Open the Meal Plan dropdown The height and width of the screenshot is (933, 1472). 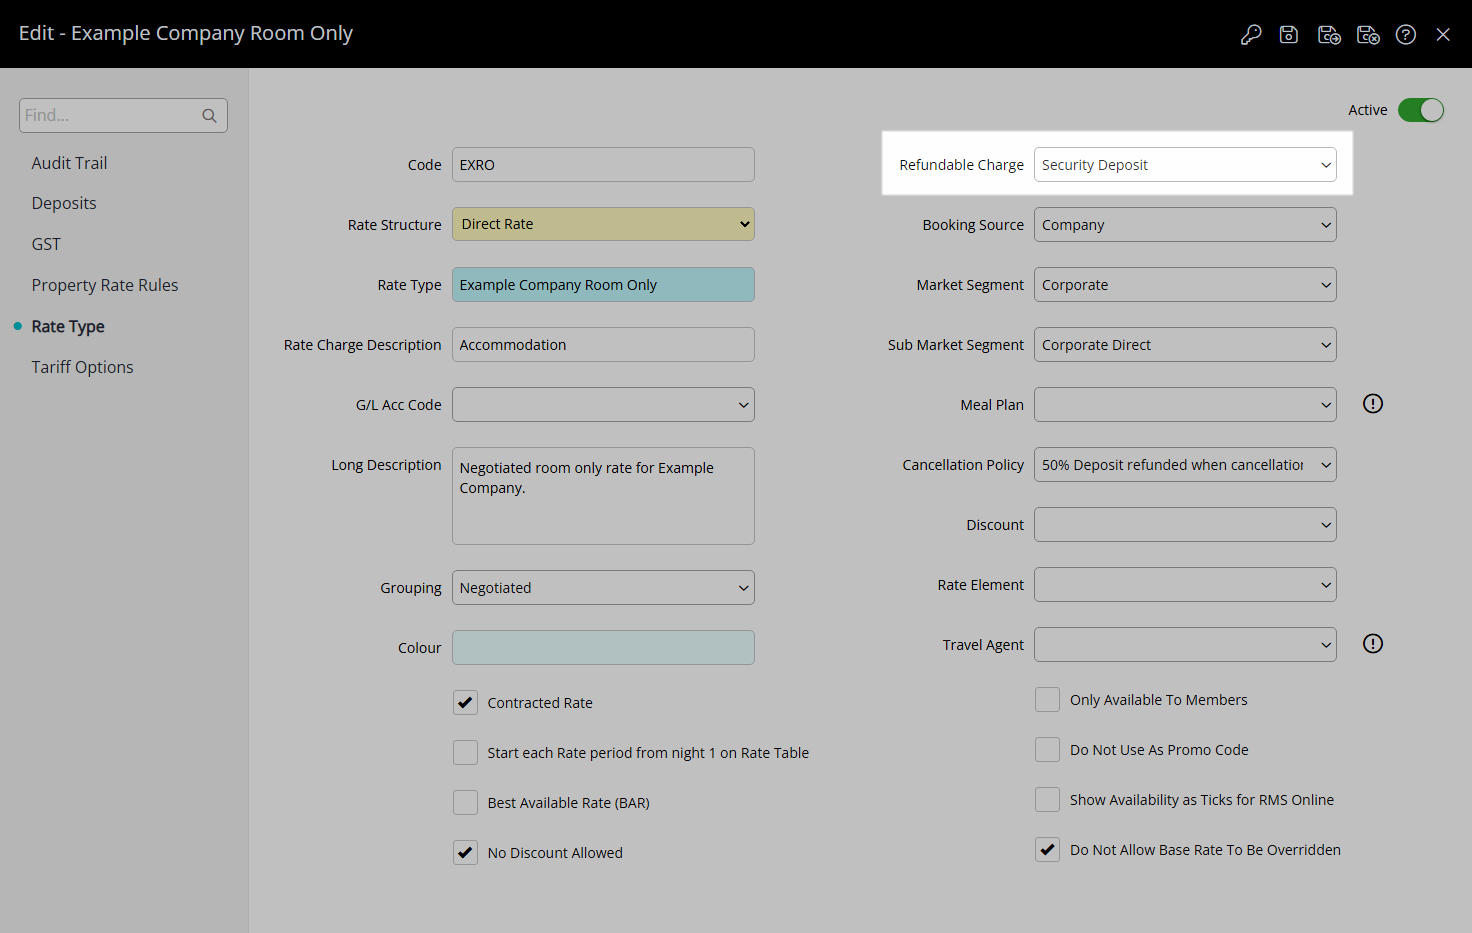(x=1185, y=405)
